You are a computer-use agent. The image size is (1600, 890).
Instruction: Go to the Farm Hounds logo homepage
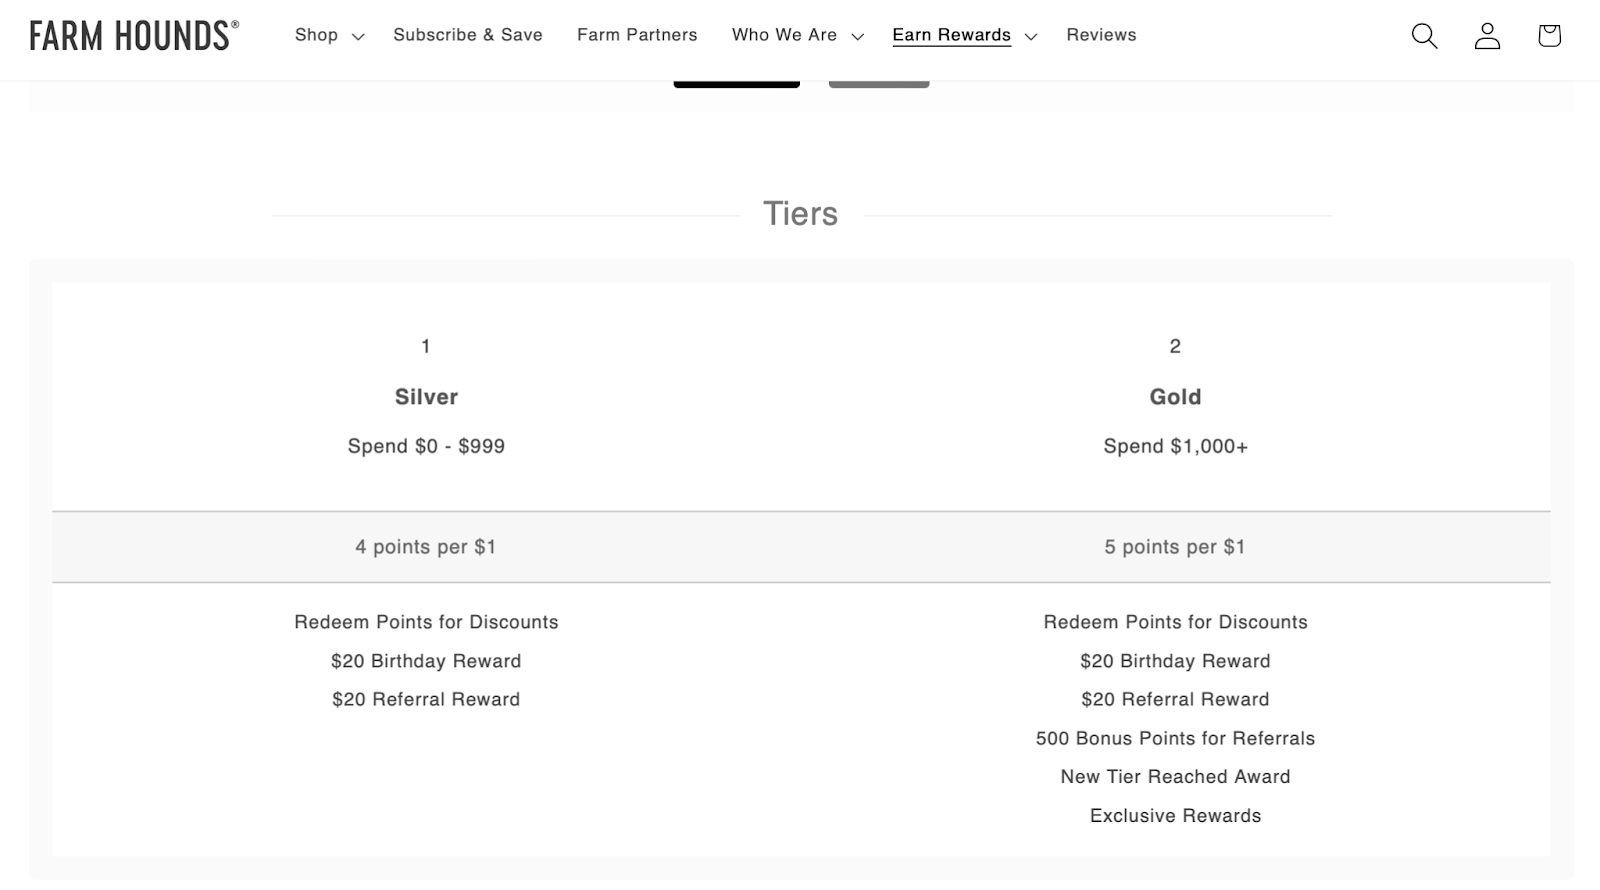coord(134,35)
